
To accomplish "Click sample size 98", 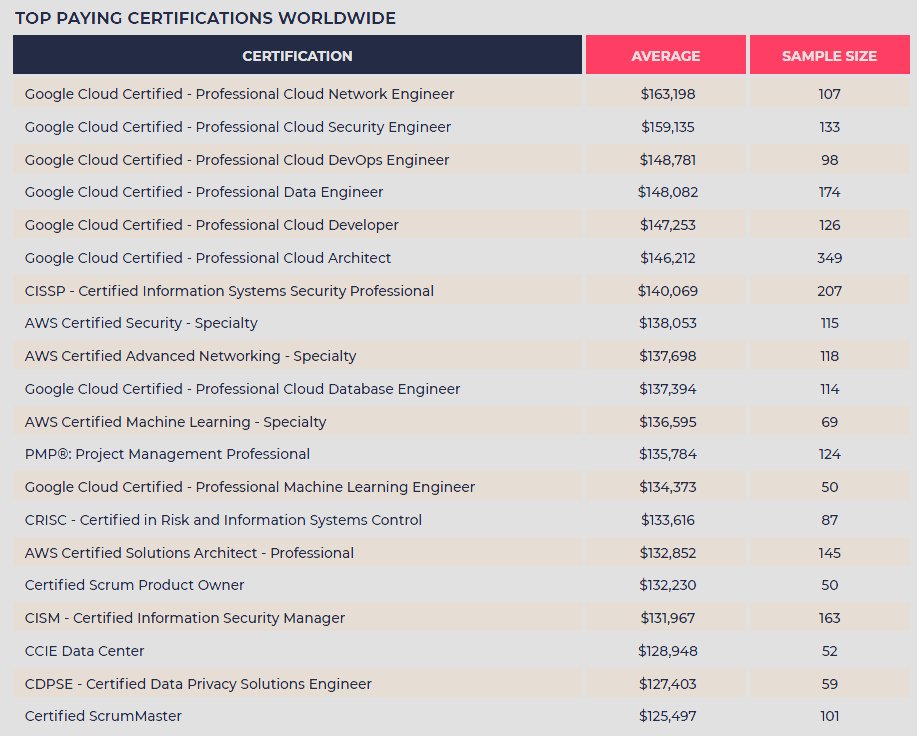I will 829,160.
